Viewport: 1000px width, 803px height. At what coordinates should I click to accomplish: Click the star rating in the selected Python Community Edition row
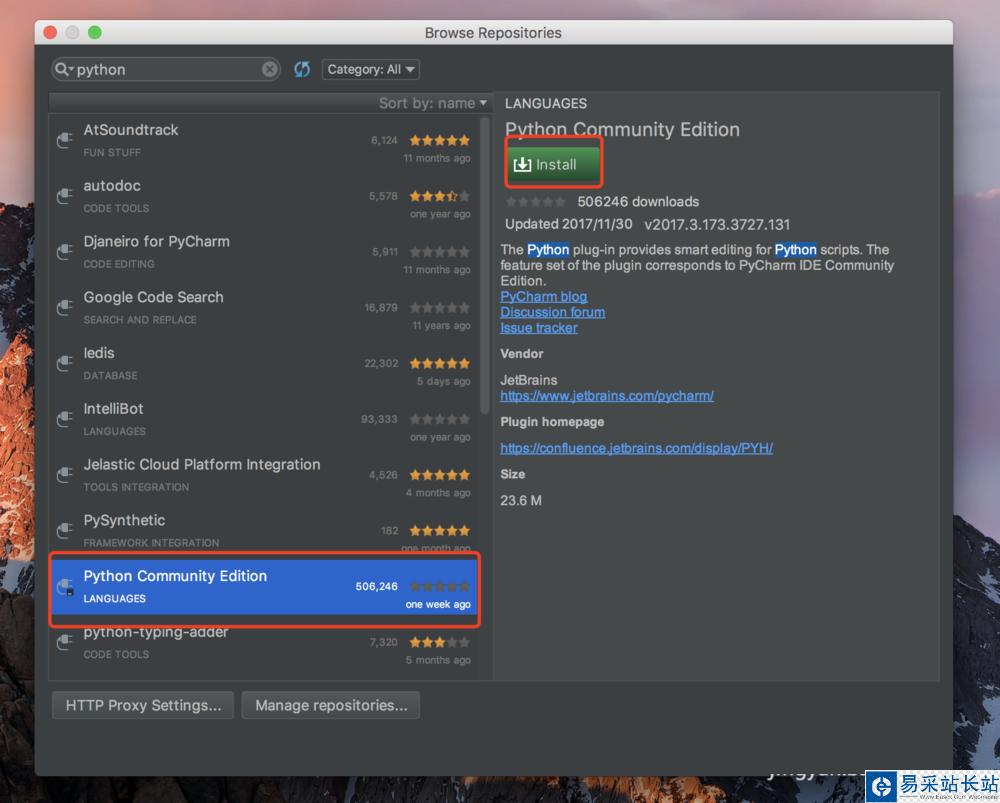pos(439,586)
